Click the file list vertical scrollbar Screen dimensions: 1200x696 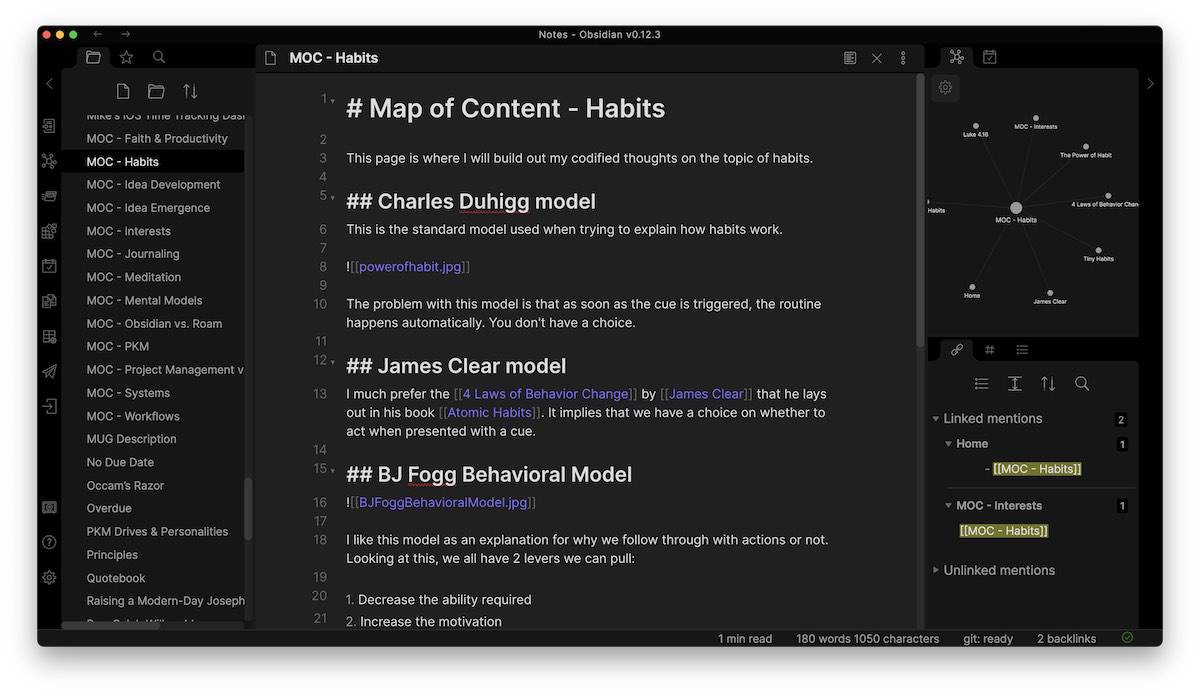pos(248,508)
